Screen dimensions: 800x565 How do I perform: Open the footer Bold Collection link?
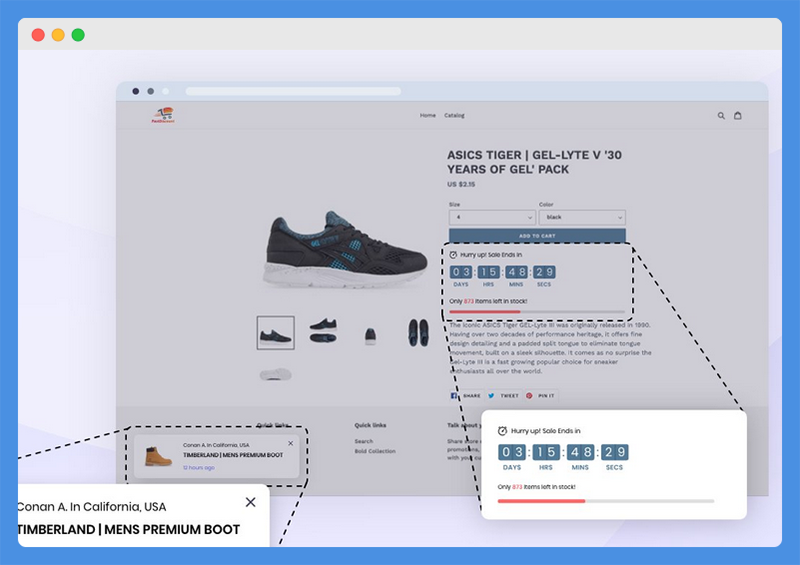point(375,451)
